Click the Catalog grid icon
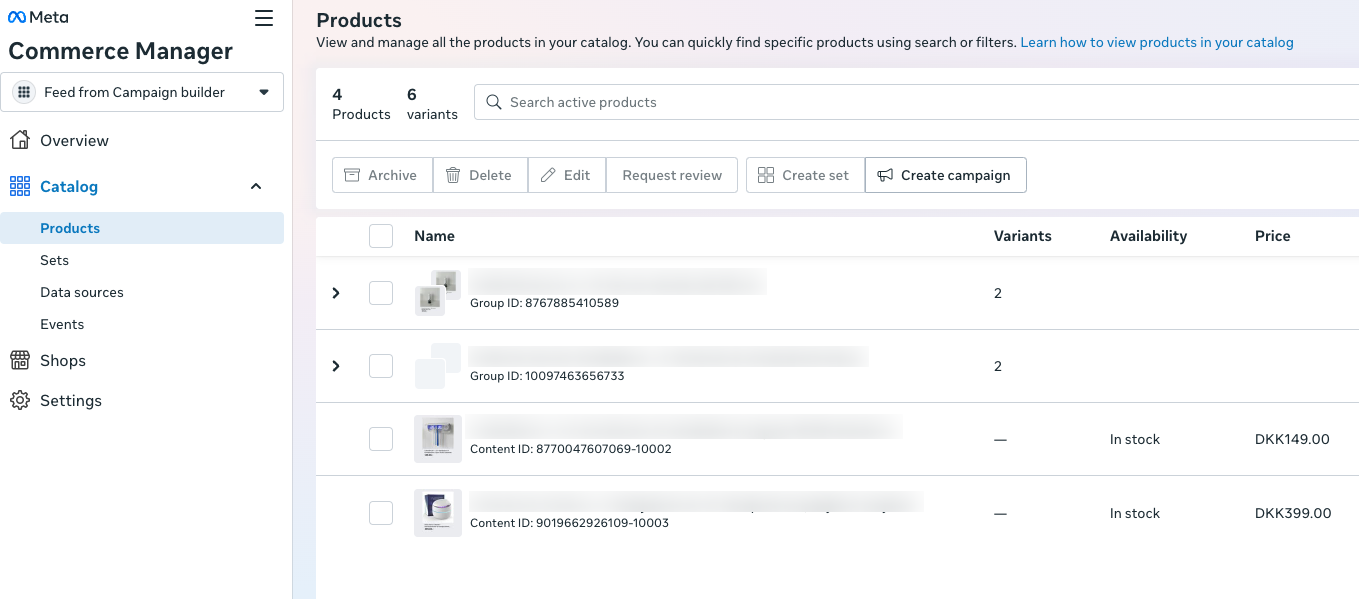Image resolution: width=1359 pixels, height=599 pixels. coord(19,186)
